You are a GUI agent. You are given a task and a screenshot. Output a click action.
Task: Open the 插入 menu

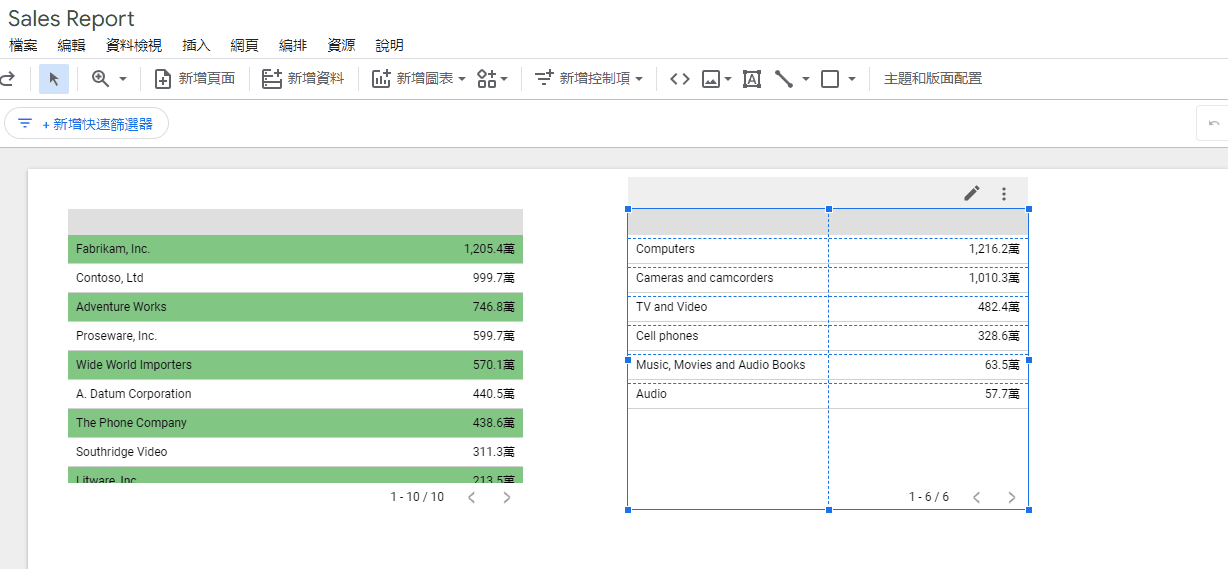(196, 45)
